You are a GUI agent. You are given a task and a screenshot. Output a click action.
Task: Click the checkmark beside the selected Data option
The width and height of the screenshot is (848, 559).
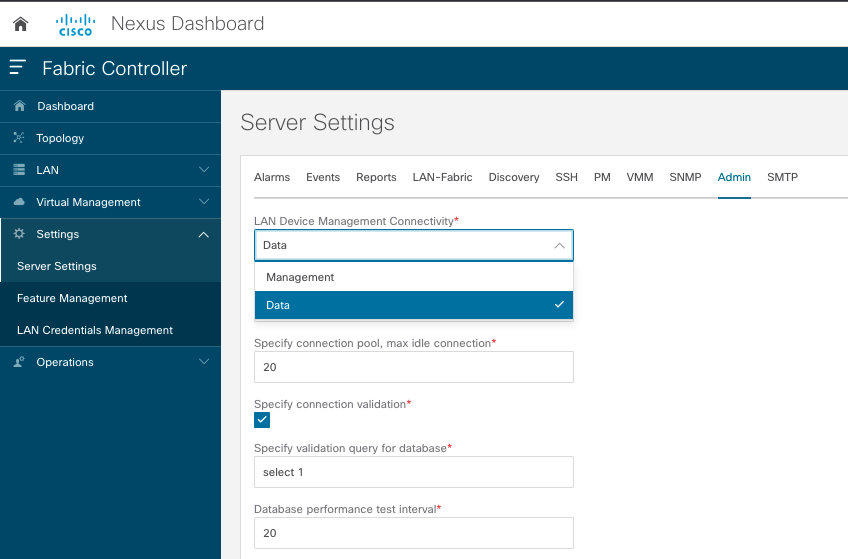pyautogui.click(x=559, y=304)
